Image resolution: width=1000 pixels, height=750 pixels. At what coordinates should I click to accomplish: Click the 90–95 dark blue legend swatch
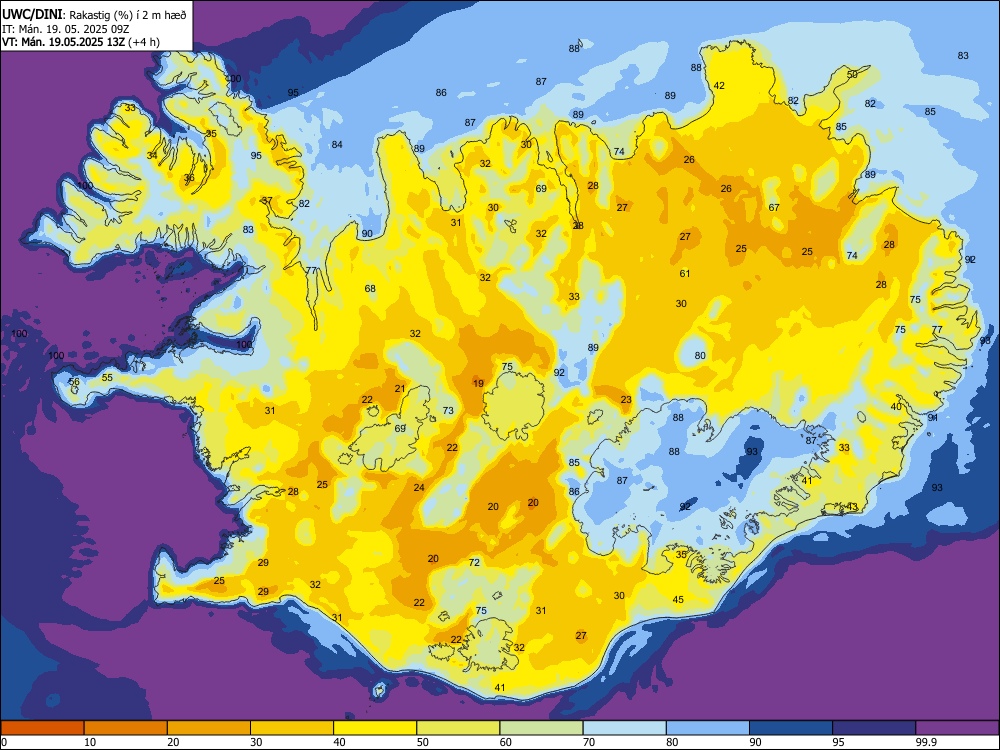click(791, 728)
